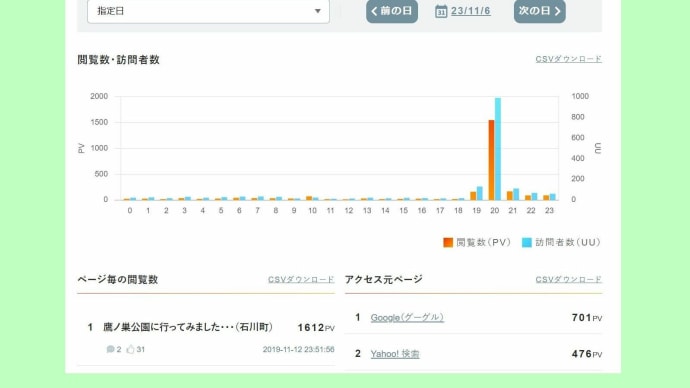690x388 pixels.
Task: Open the article 鷹ノ巣公園に行ってみました
Action: pos(188,327)
